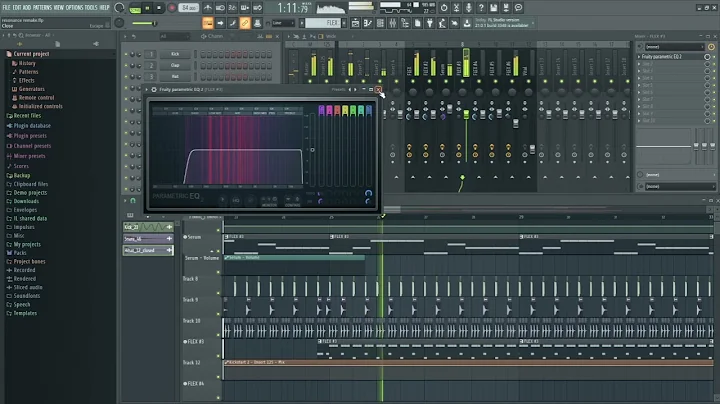Click the undo history circular arrow icon

point(444,8)
